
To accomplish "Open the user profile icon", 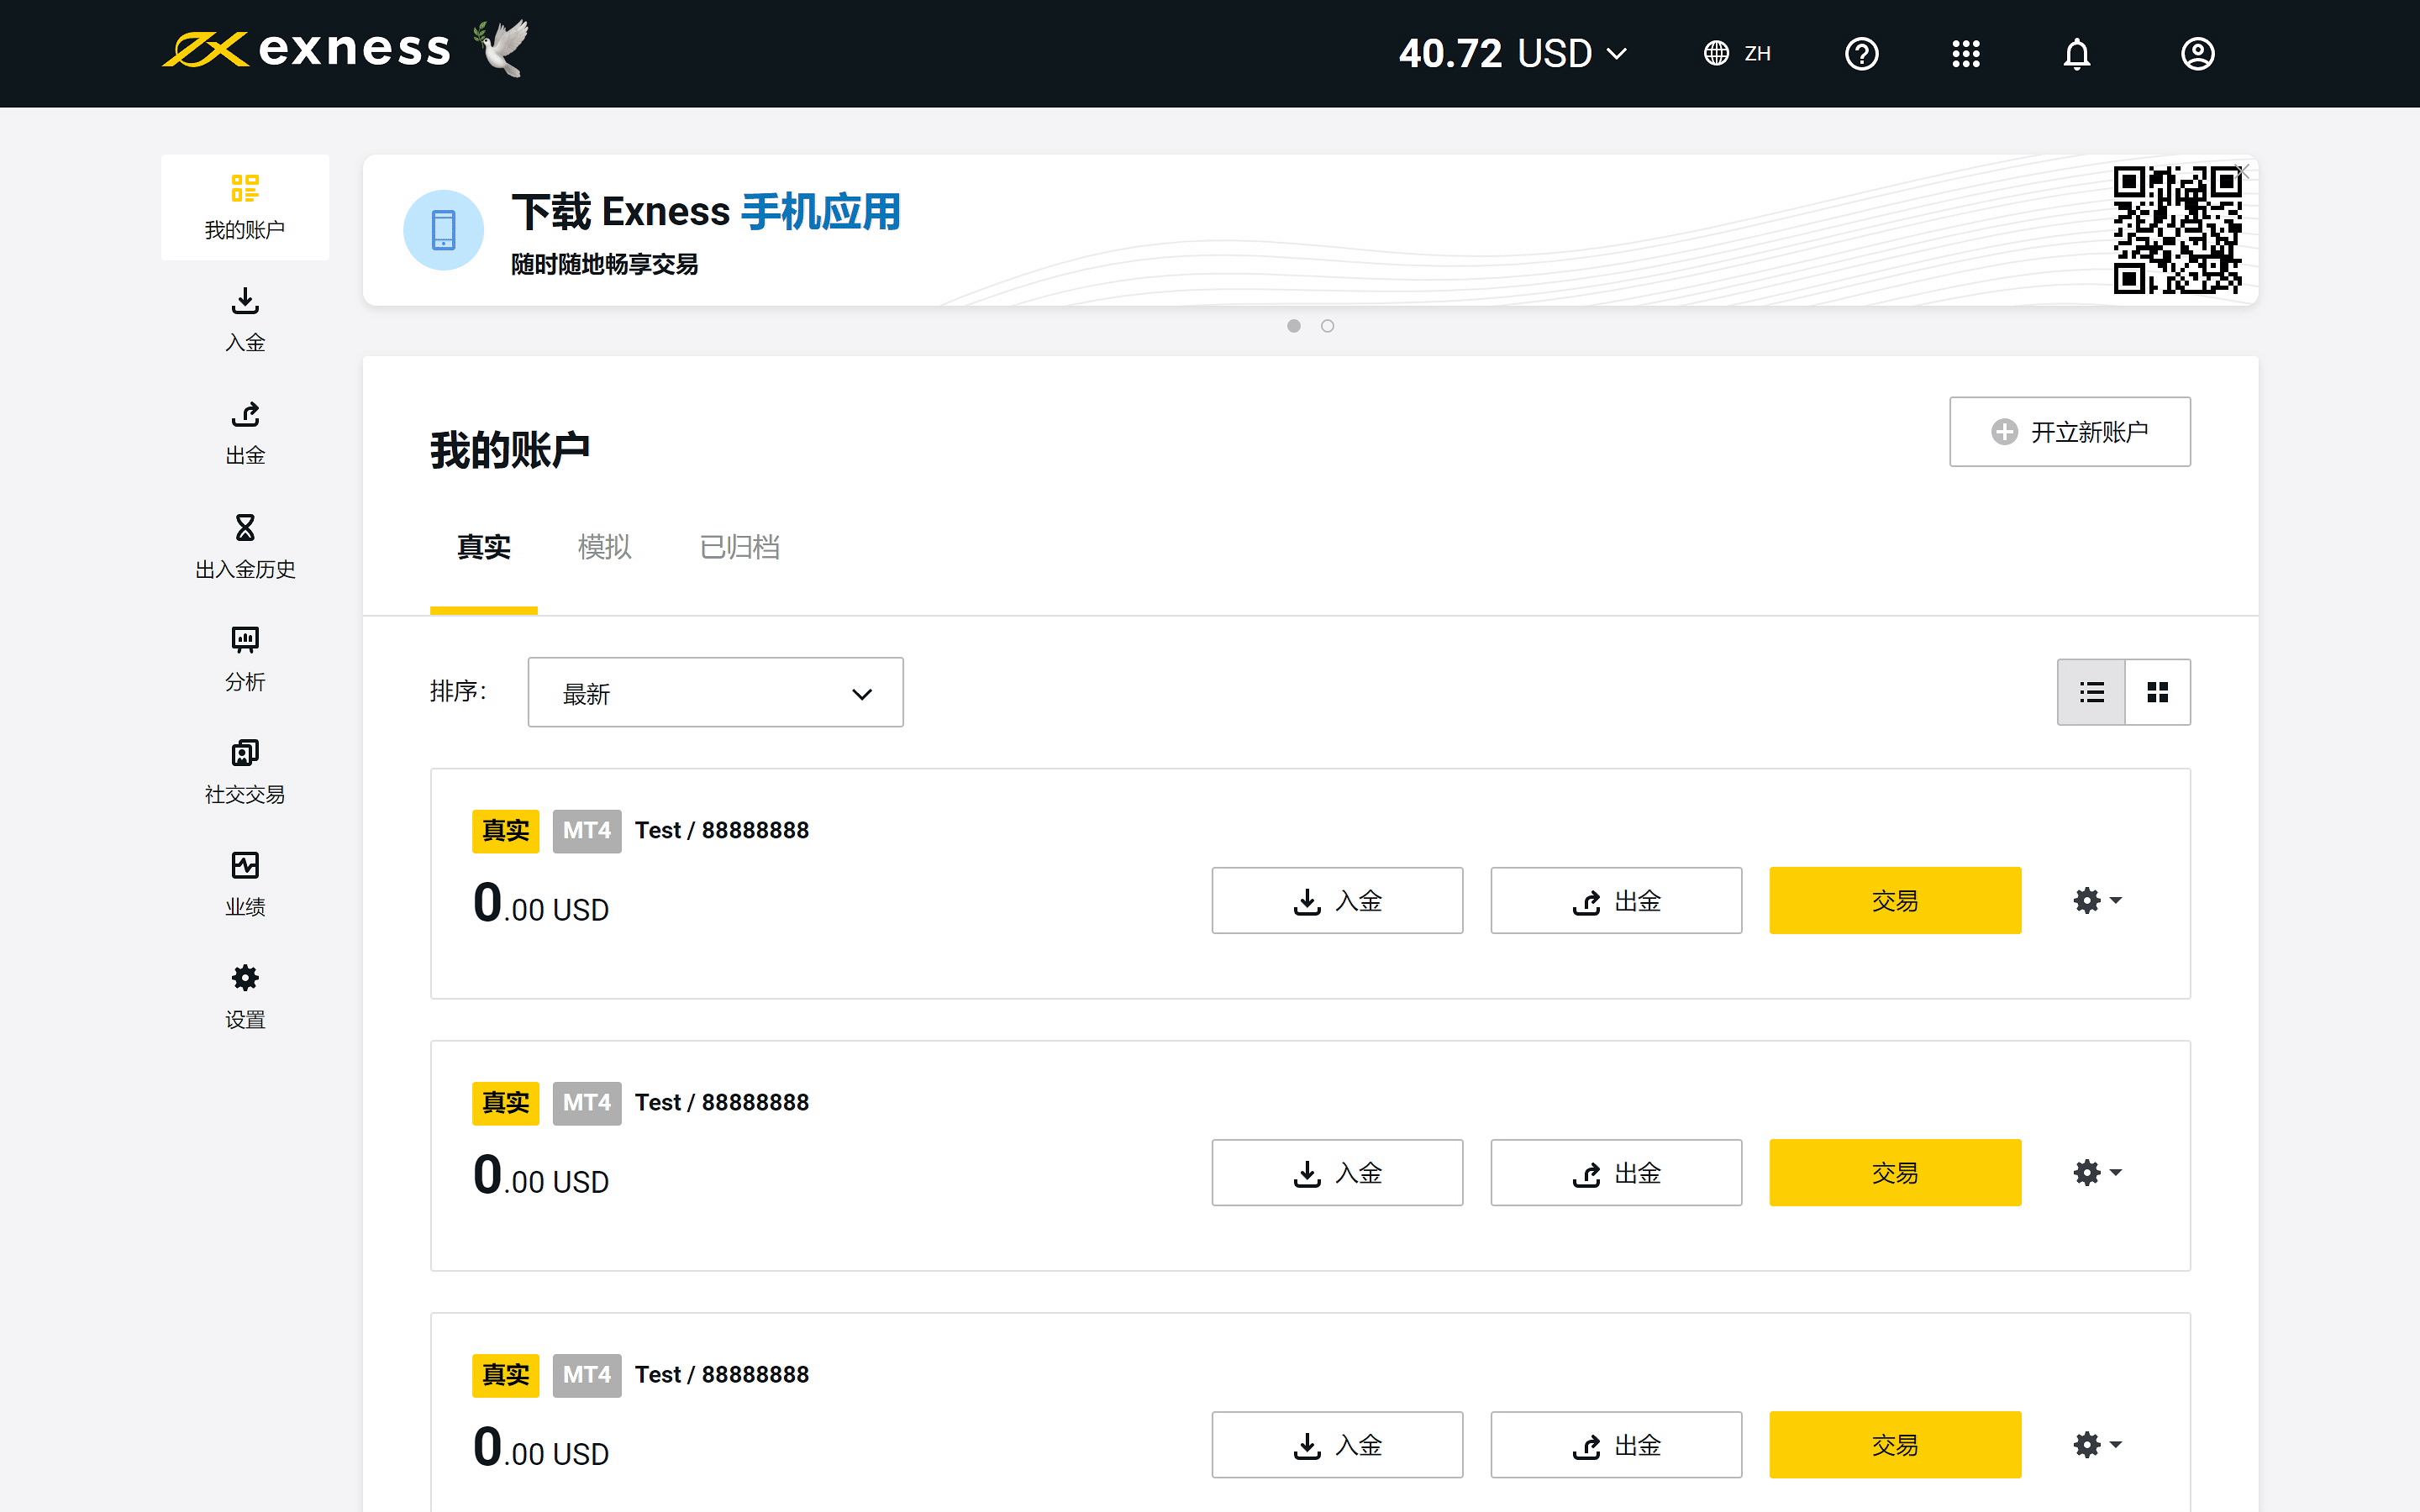I will 2196,54.
